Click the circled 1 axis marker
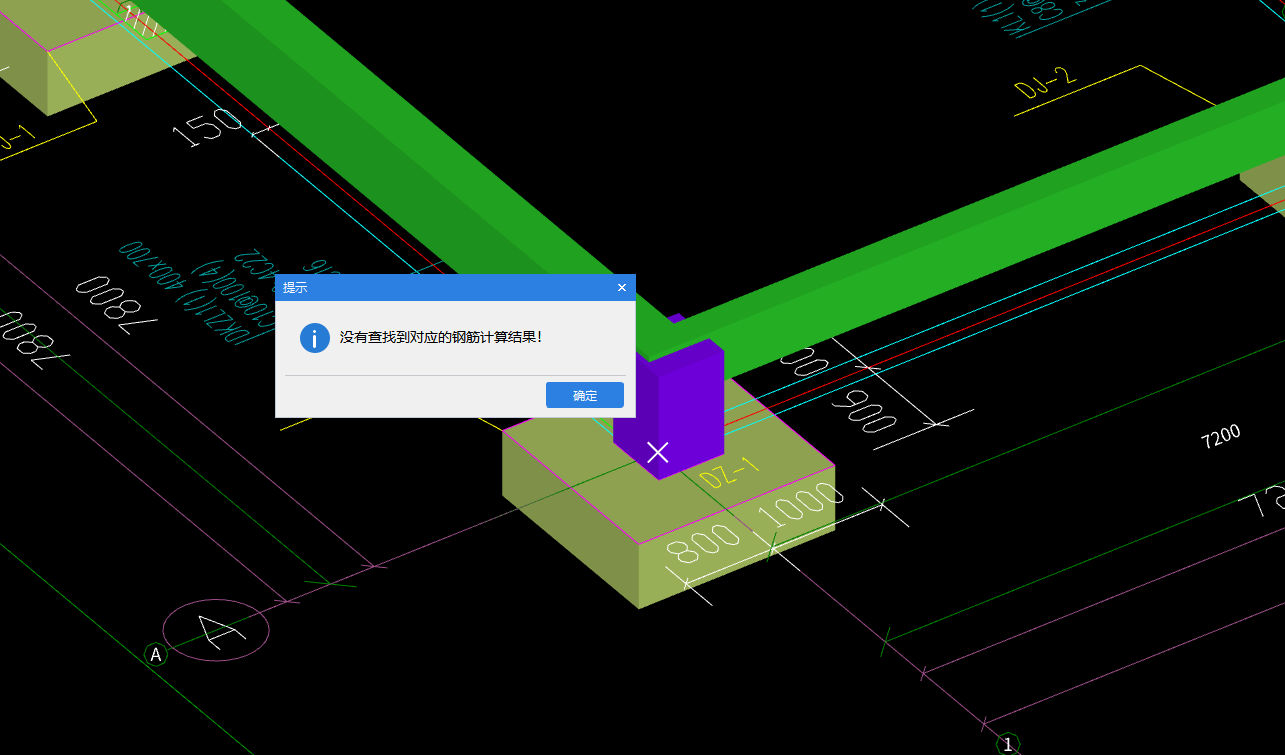Screen dimensions: 1285x755 pyautogui.click(x=1008, y=744)
